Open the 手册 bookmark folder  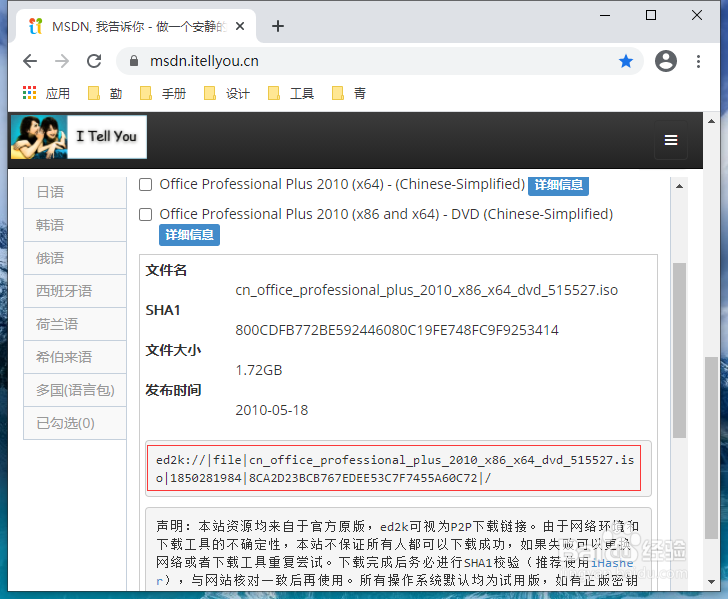[163, 93]
